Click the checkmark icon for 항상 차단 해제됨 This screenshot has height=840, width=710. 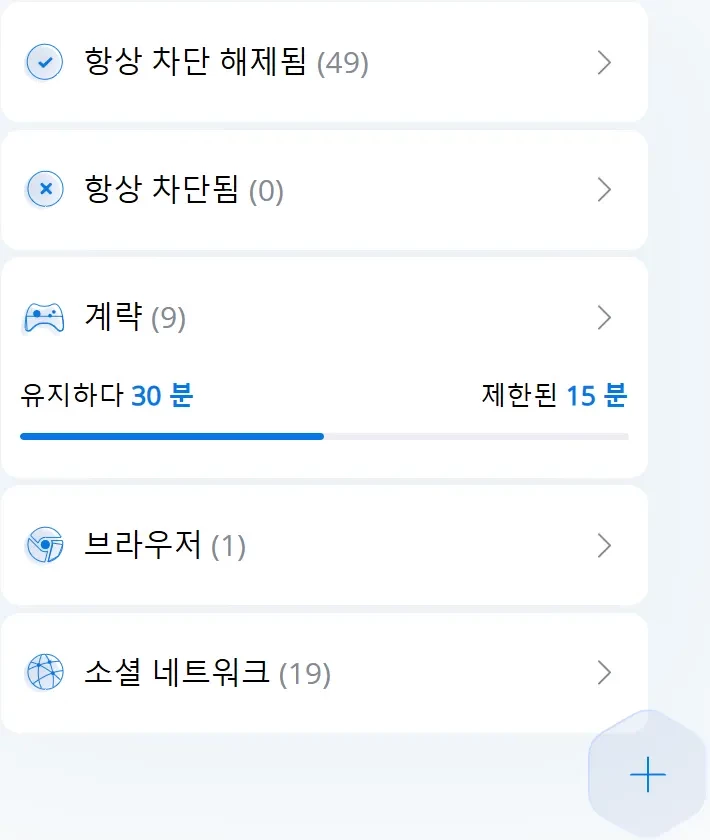point(44,62)
